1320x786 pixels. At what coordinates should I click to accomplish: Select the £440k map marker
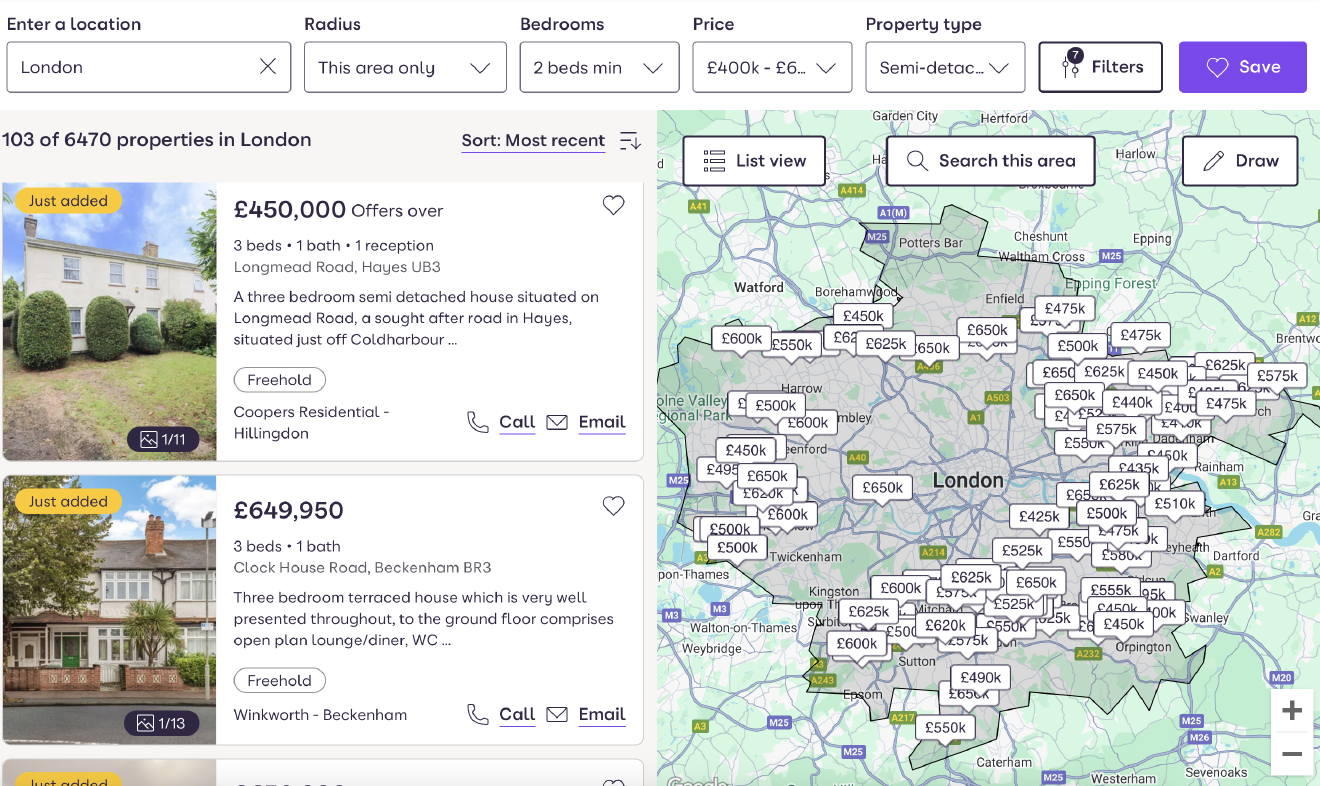click(x=1132, y=402)
